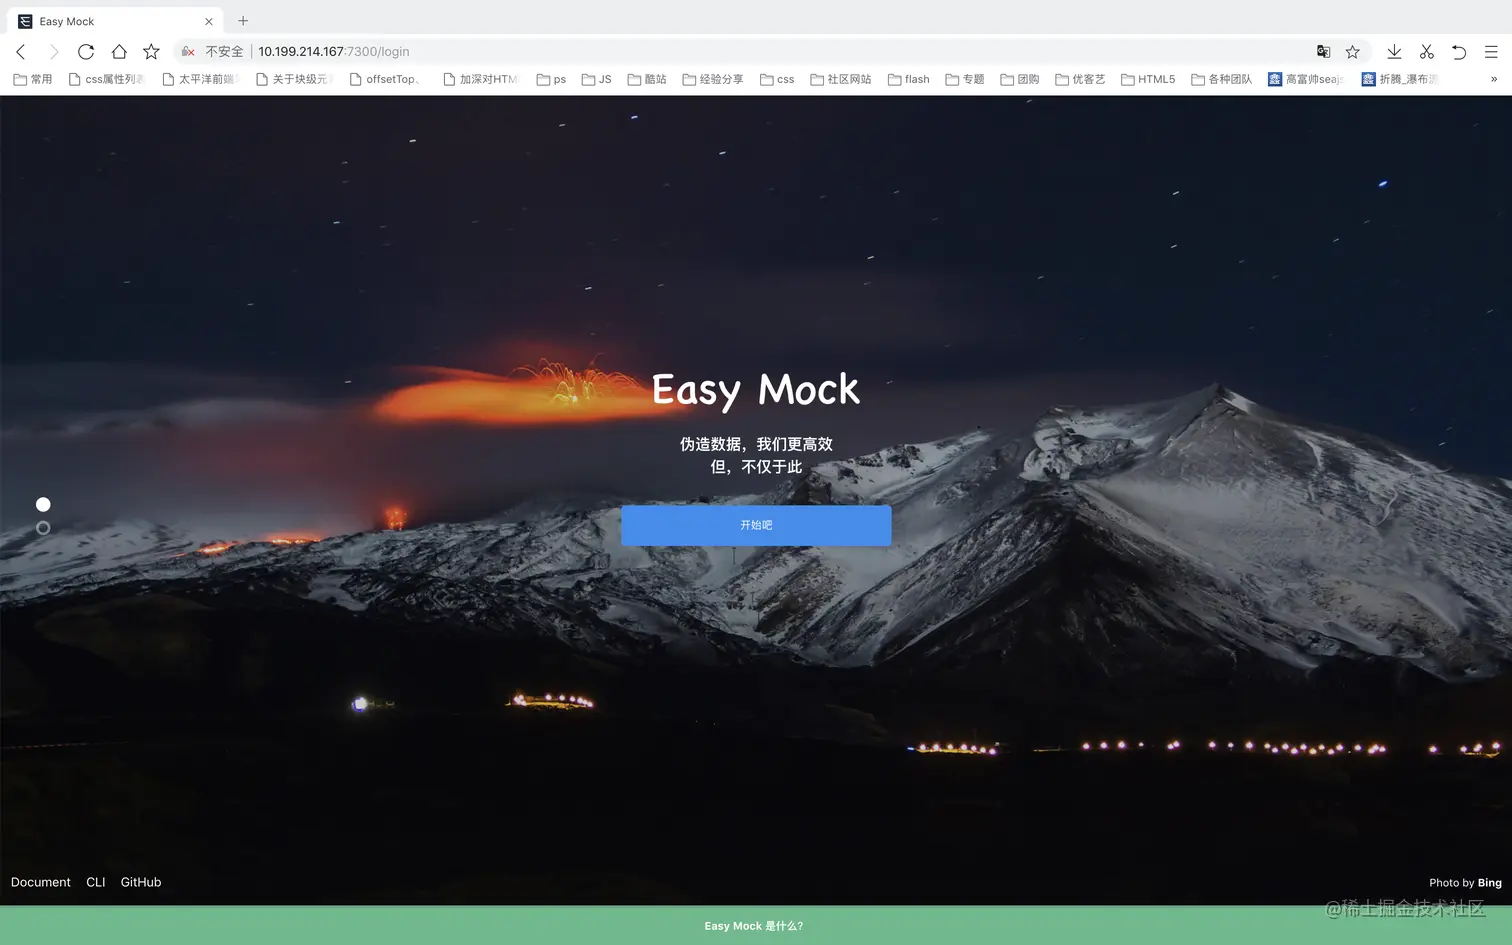Open the 太平洋前端 bookmark
The width and height of the screenshot is (1512, 945).
[201, 79]
